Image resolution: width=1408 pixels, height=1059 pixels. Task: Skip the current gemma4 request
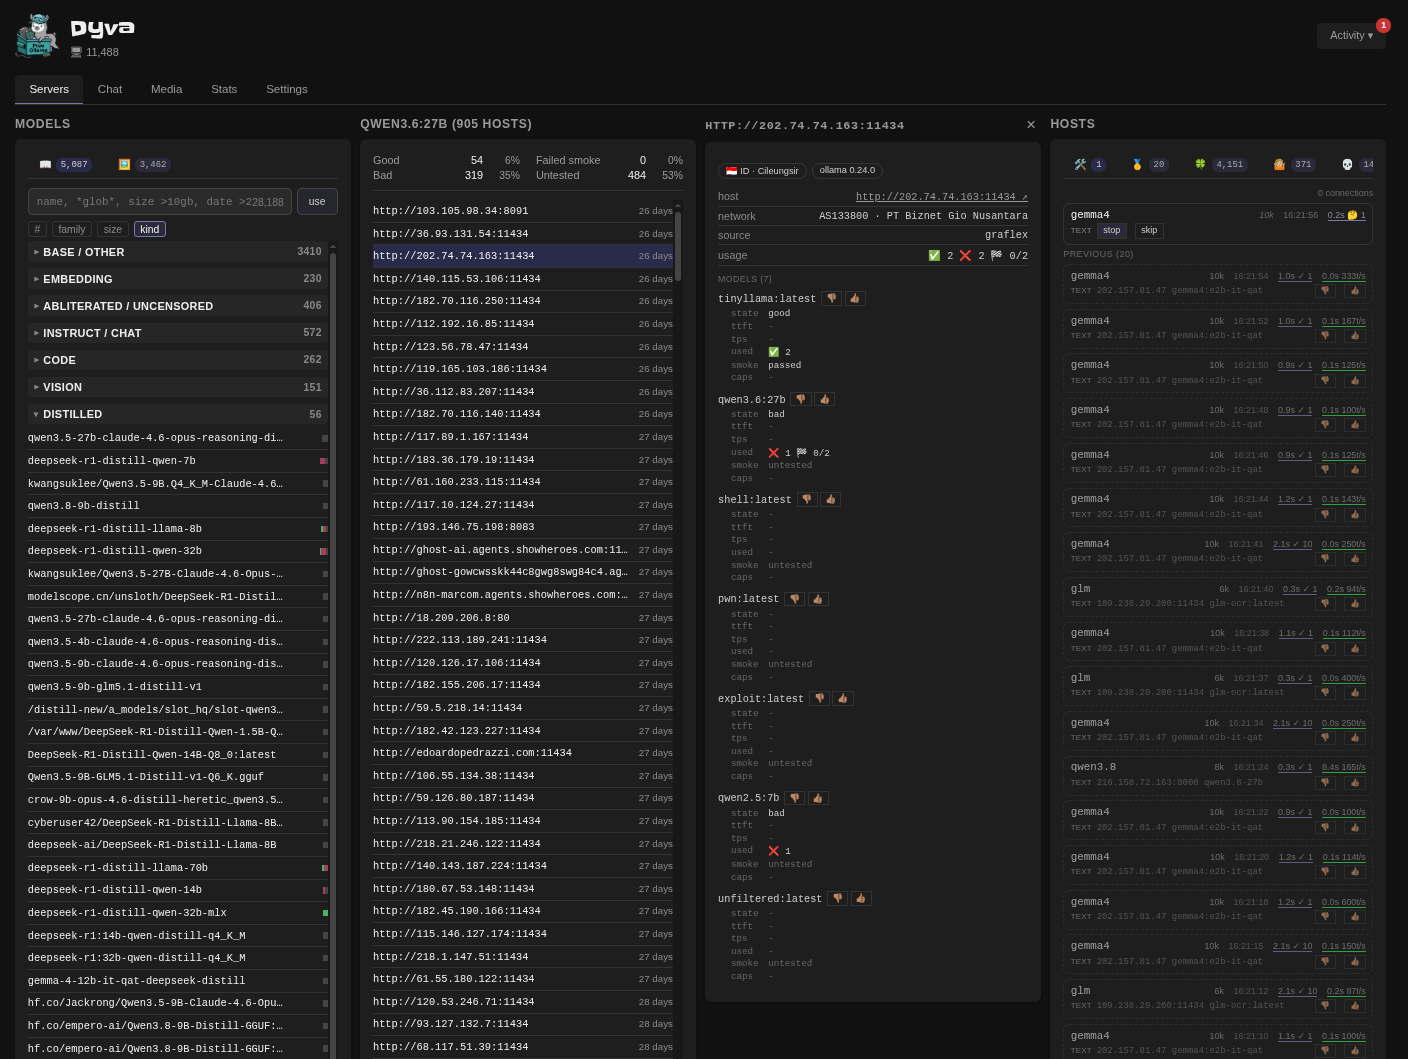[x=1149, y=231]
